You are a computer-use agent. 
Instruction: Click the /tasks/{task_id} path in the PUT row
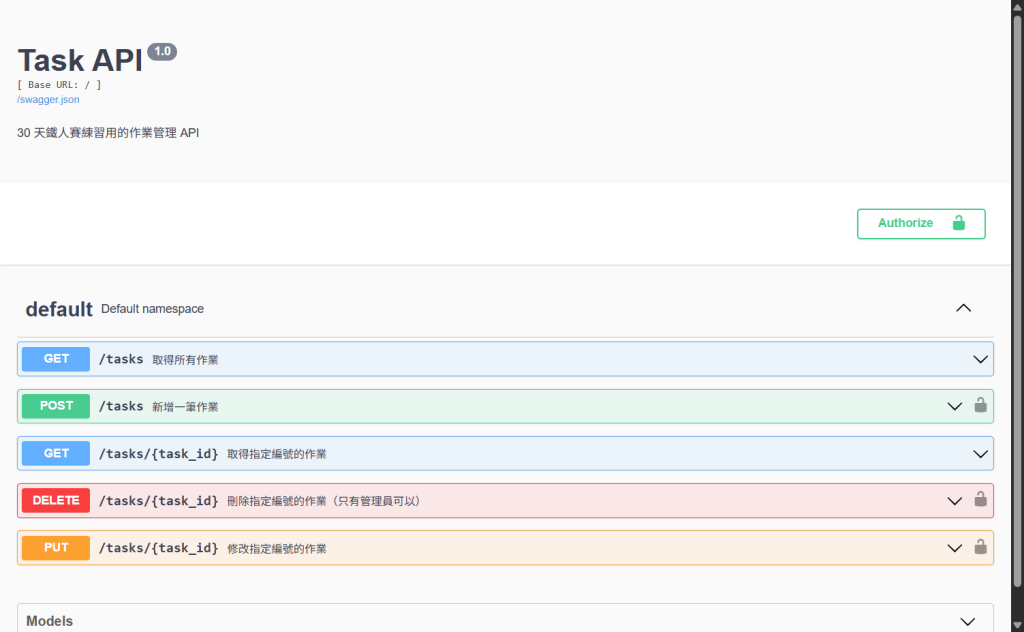[159, 548]
